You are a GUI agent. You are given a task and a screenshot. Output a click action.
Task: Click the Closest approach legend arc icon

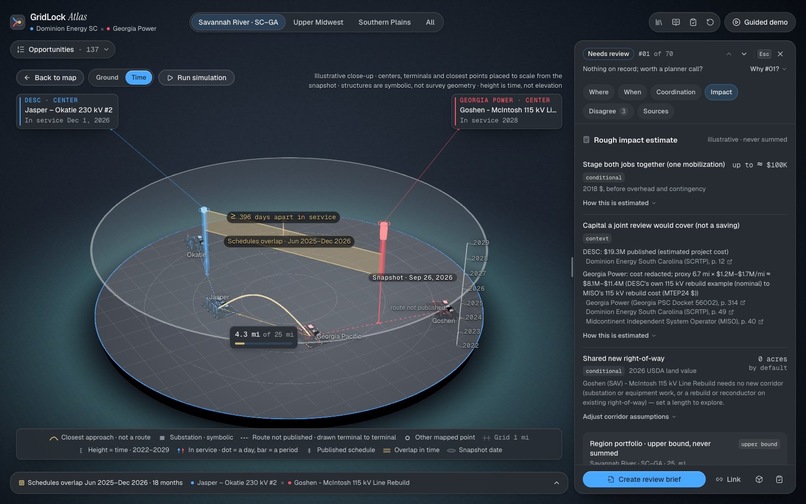pyautogui.click(x=53, y=438)
